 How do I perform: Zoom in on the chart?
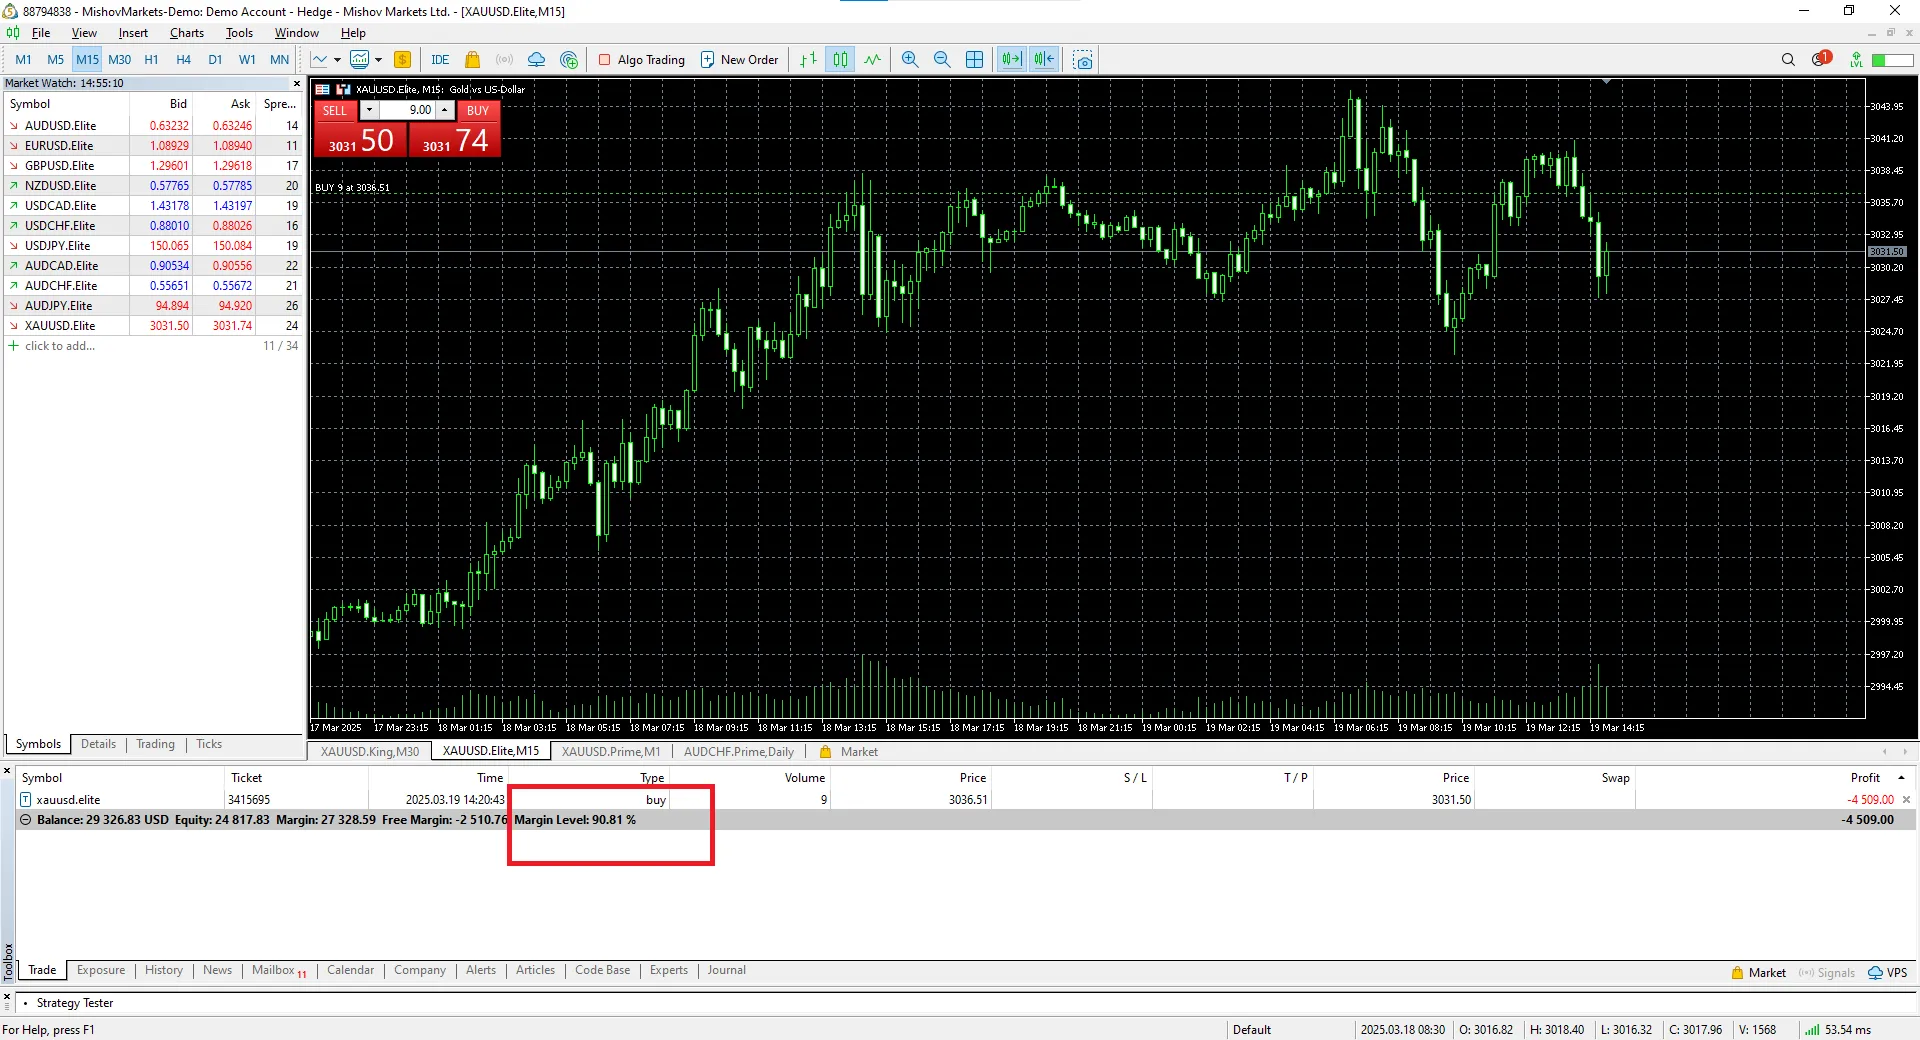[x=910, y=60]
